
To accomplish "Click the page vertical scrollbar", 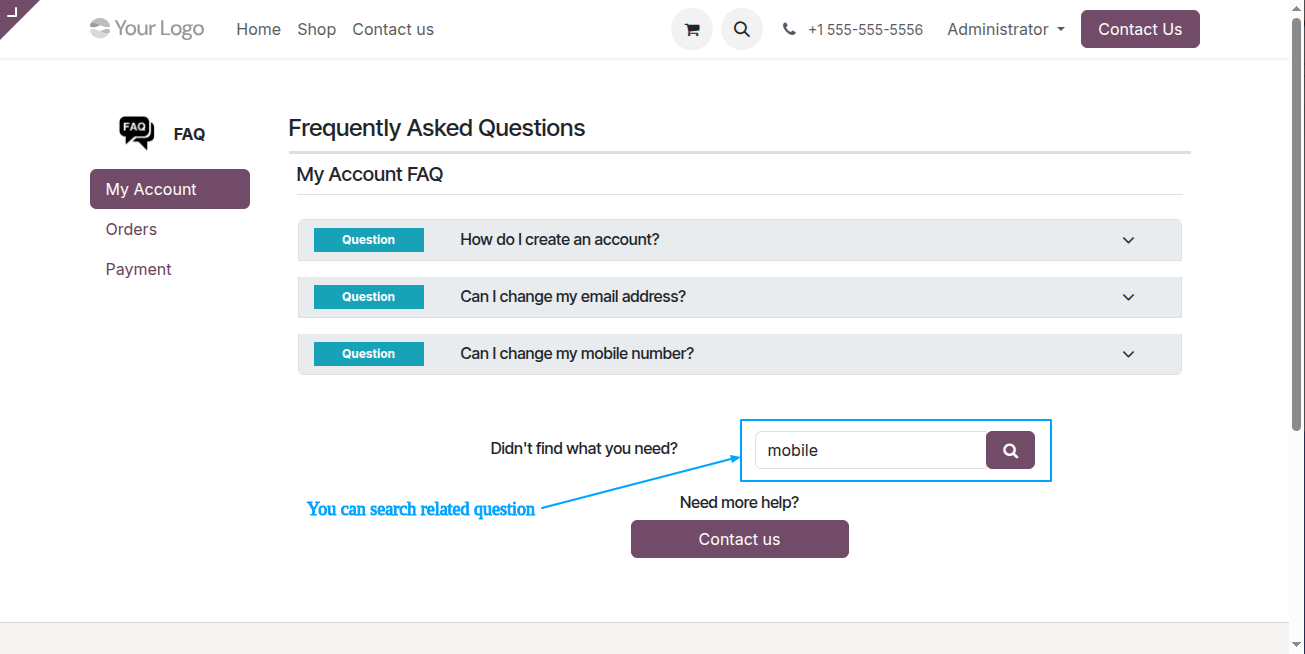I will click(x=1297, y=225).
